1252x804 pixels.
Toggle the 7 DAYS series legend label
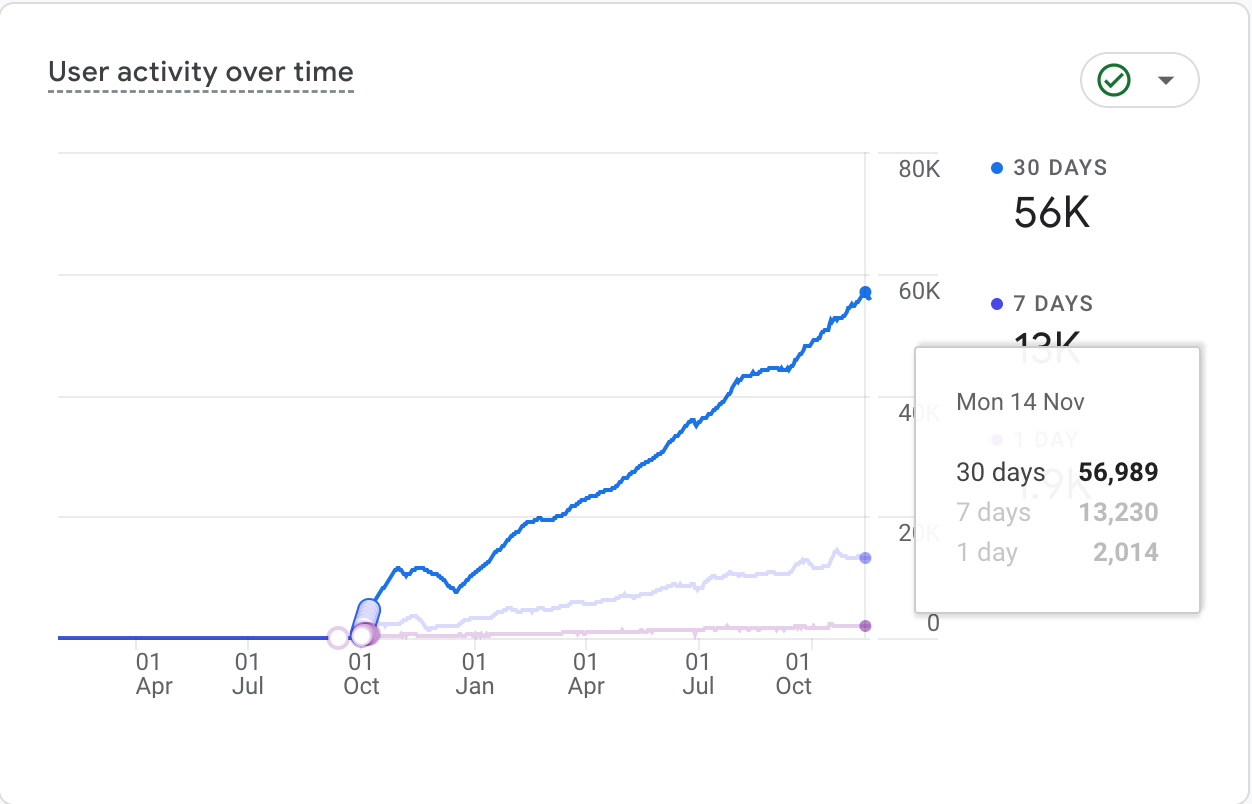tap(1053, 304)
